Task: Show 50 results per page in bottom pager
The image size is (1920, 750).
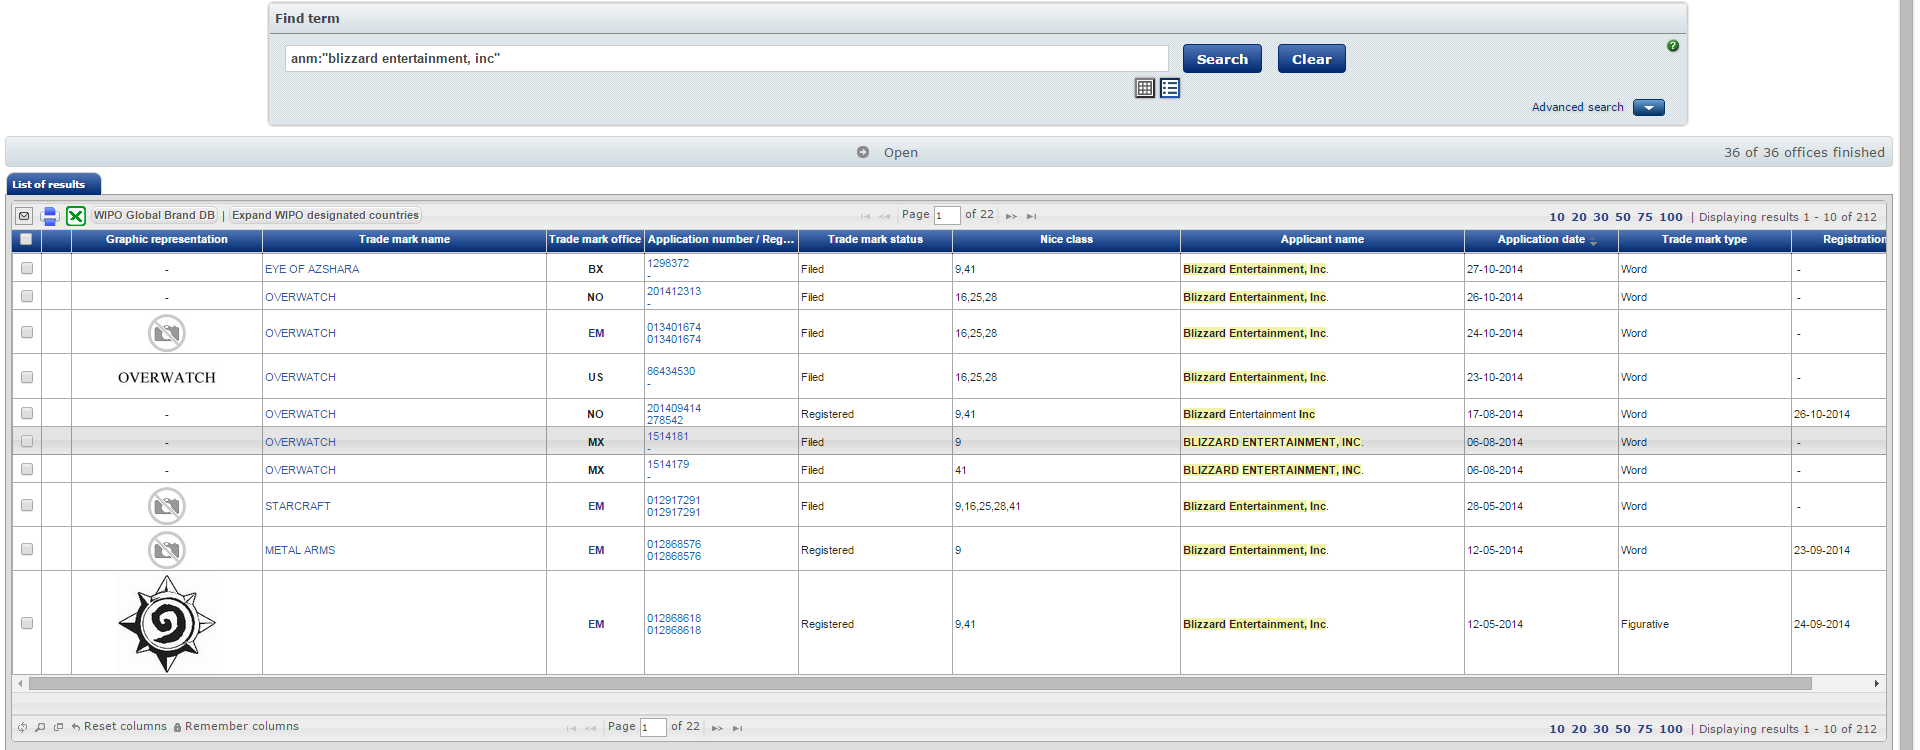Action: pos(1623,729)
